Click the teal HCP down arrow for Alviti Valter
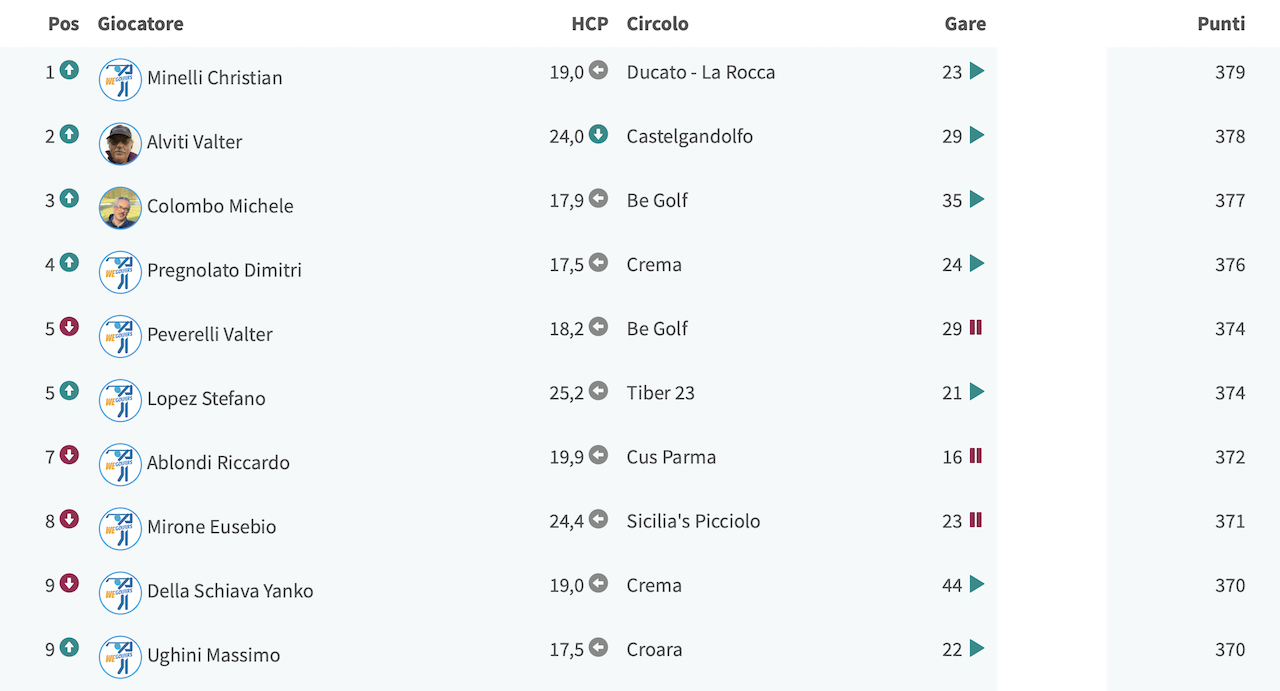The width and height of the screenshot is (1280, 691). click(x=598, y=134)
